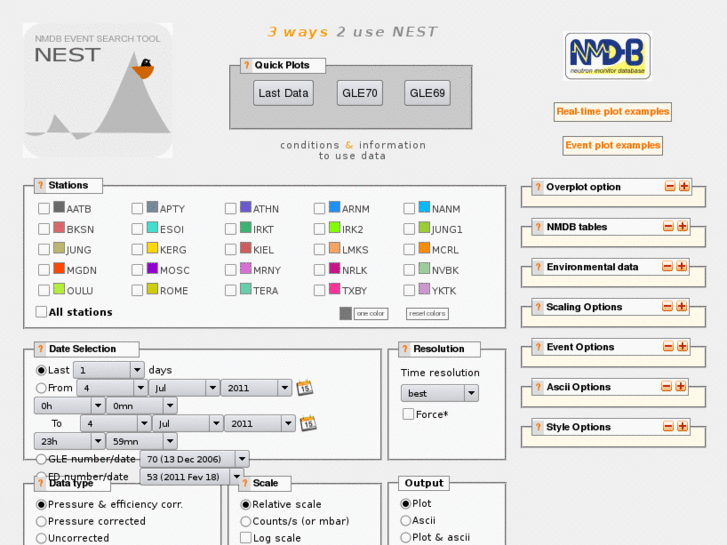Collapse Environmental data with minus icon
This screenshot has height=545, width=727.
coord(667,266)
